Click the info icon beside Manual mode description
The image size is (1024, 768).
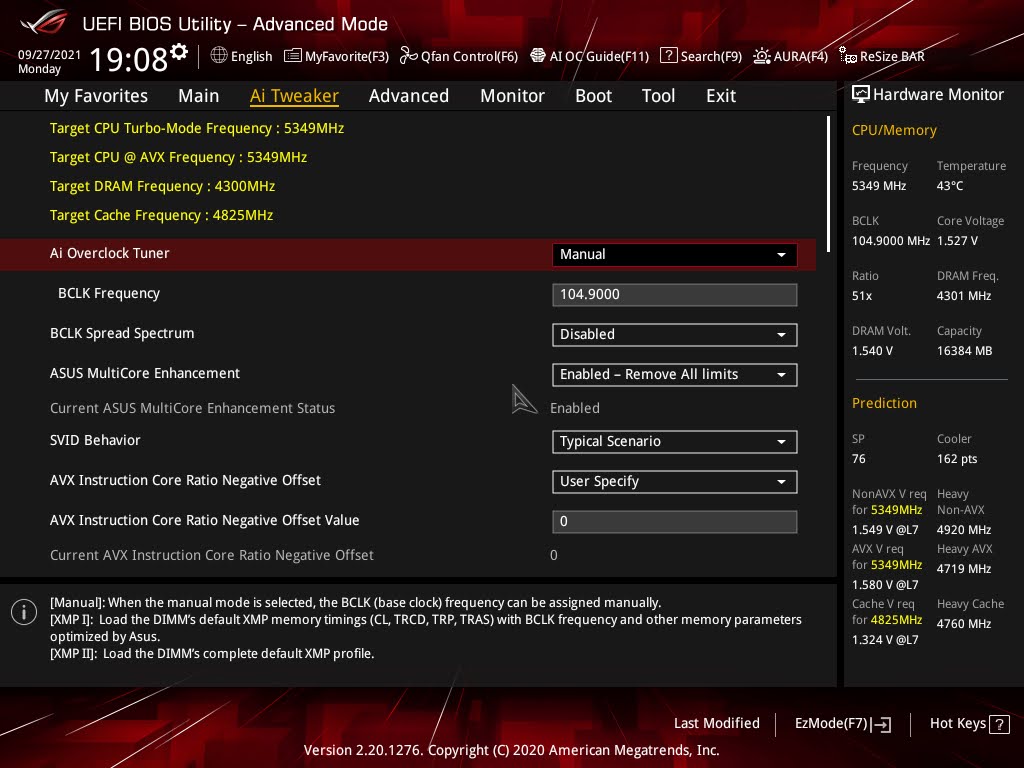pyautogui.click(x=24, y=612)
